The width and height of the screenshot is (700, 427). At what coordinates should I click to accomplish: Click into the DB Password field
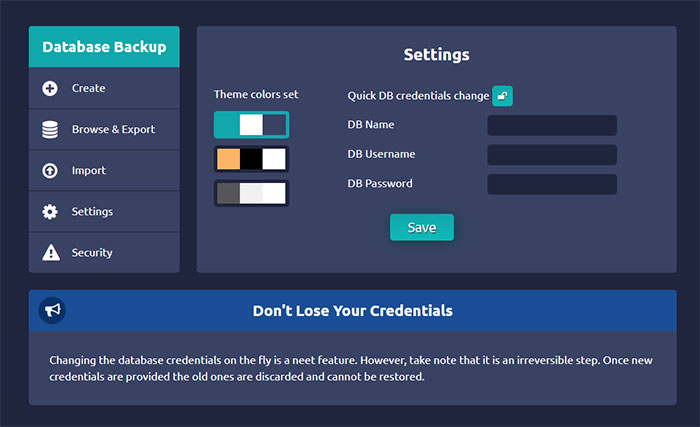tap(551, 184)
